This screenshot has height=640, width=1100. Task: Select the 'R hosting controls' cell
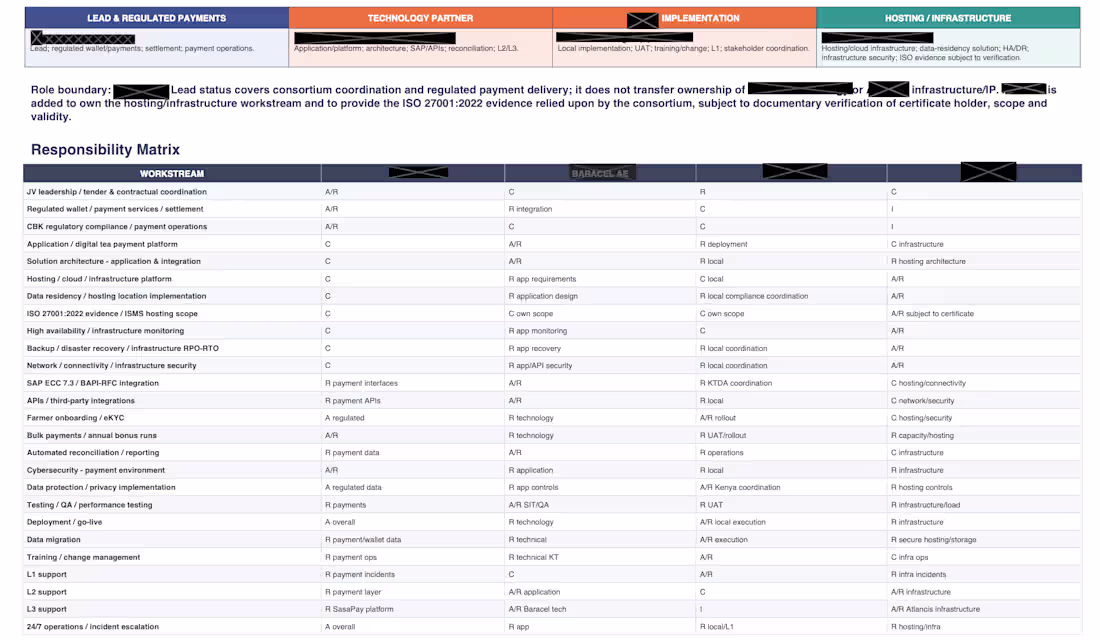(922, 487)
